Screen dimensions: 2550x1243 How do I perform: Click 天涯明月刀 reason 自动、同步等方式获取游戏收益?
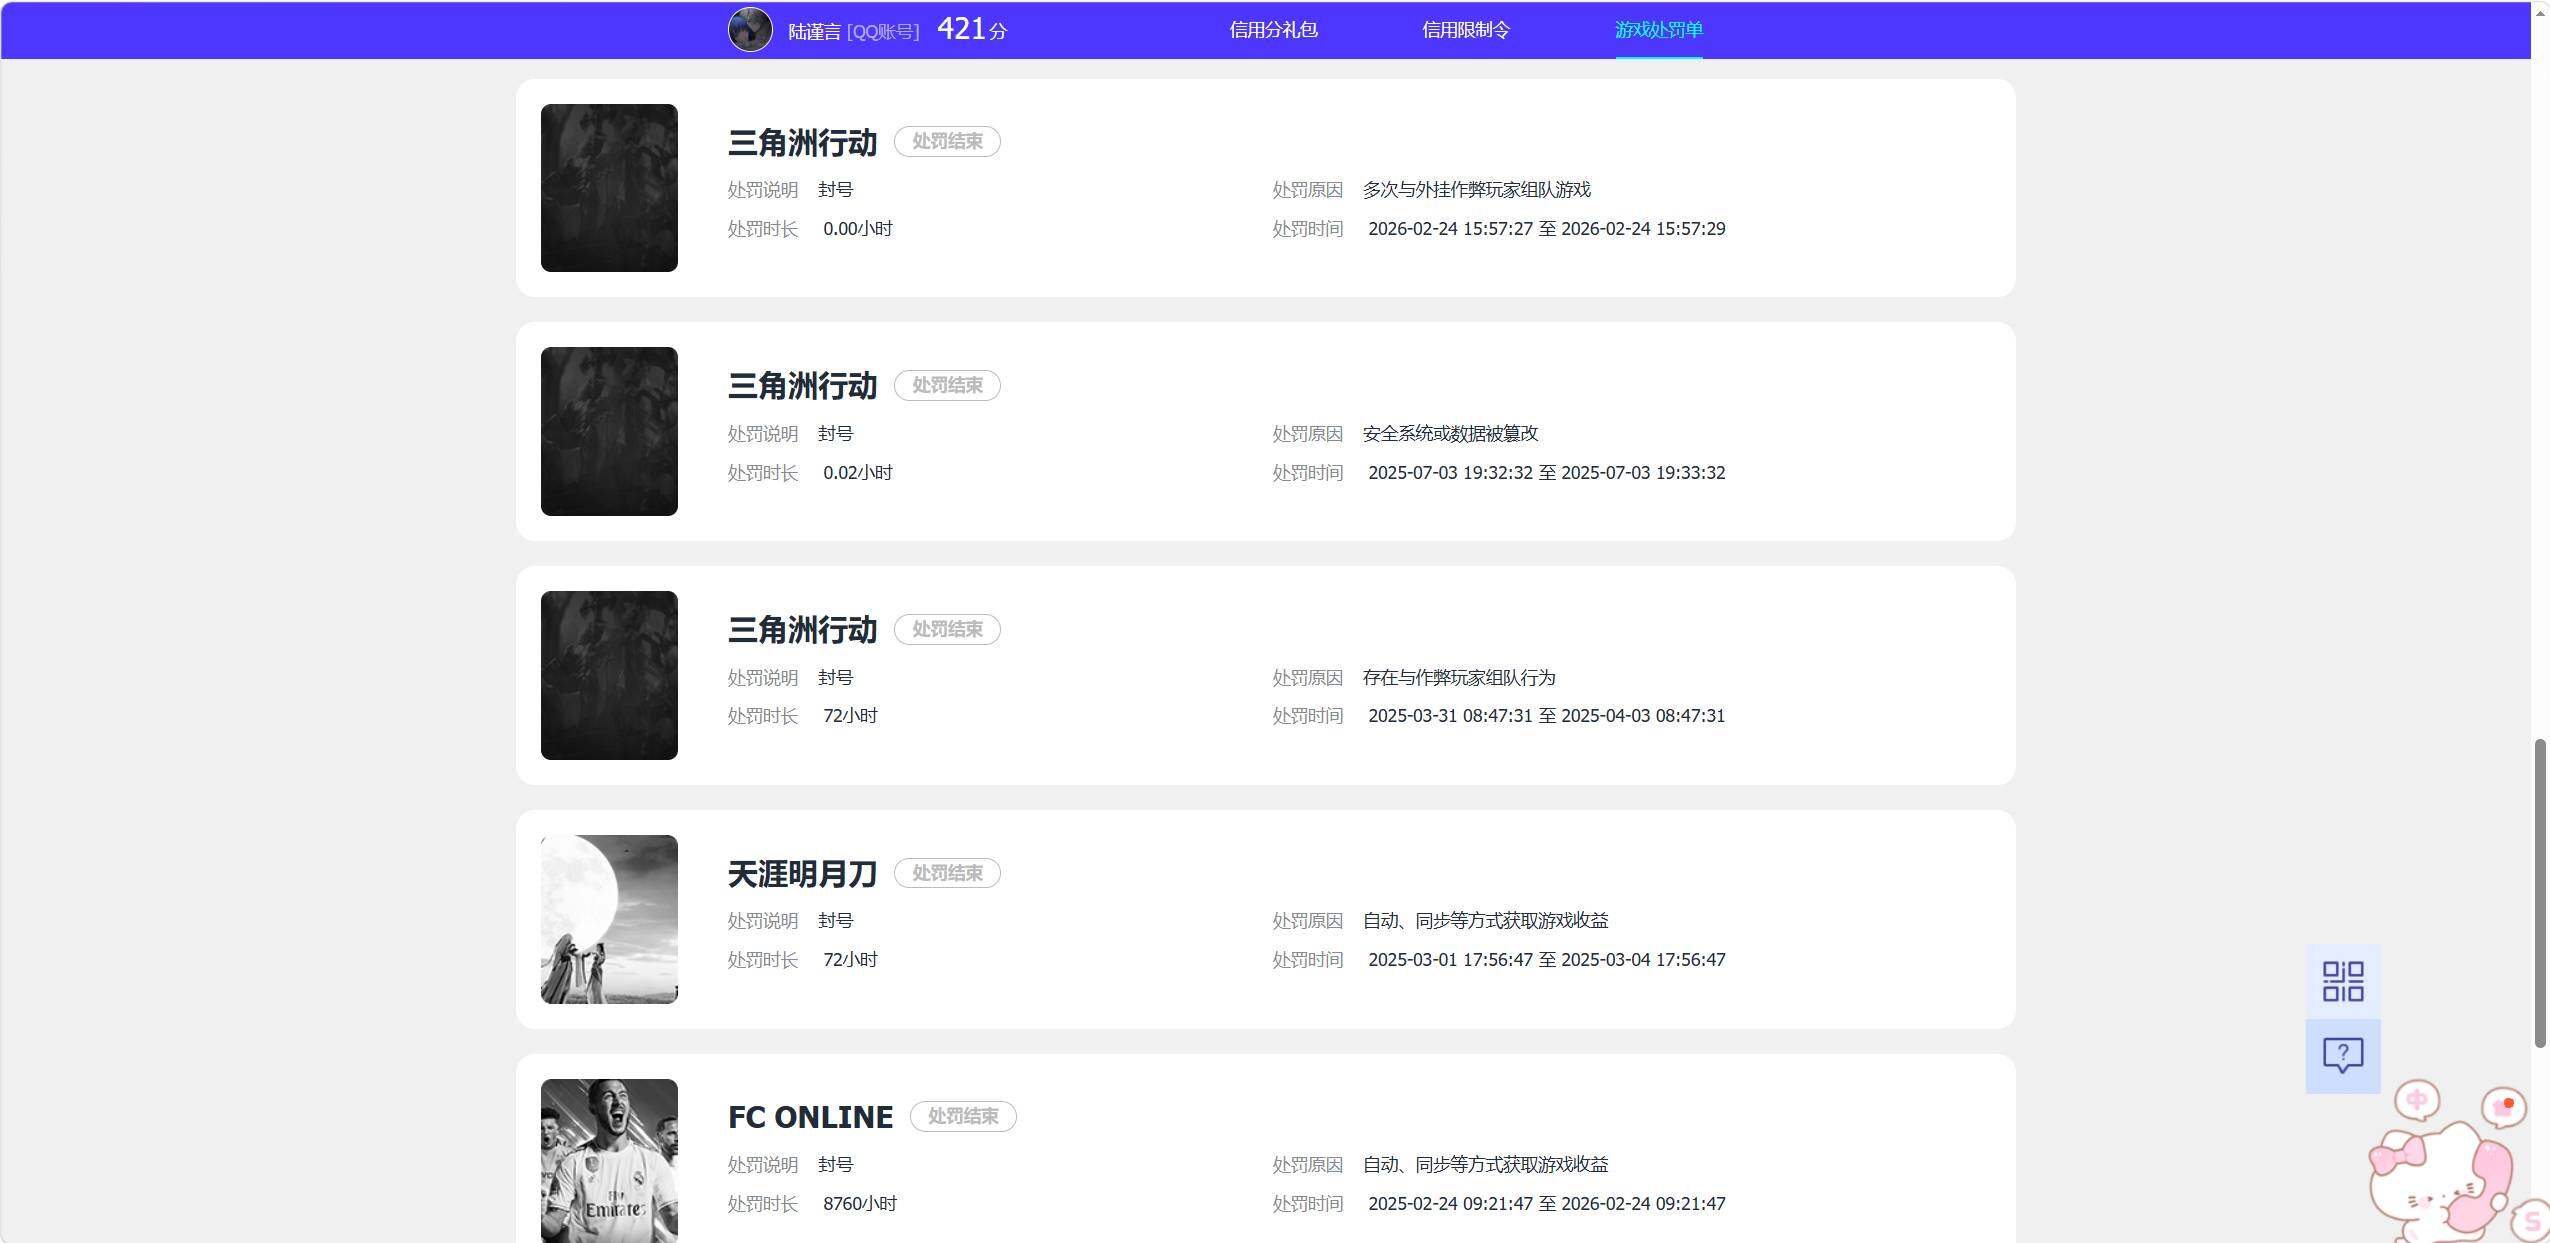point(1485,921)
